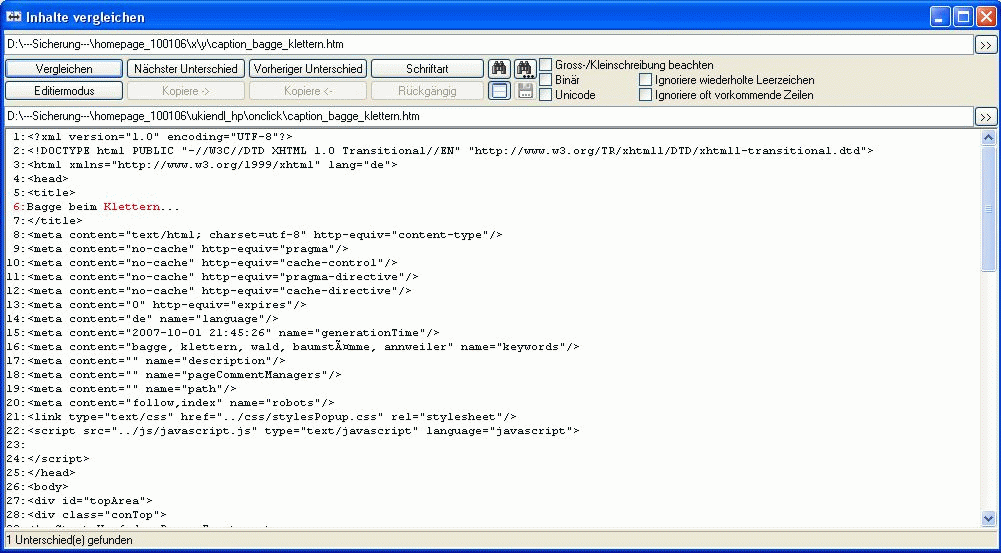The image size is (1001, 553).
Task: Enable Ignoriere wiederholte Leerzeichen
Action: tap(646, 80)
